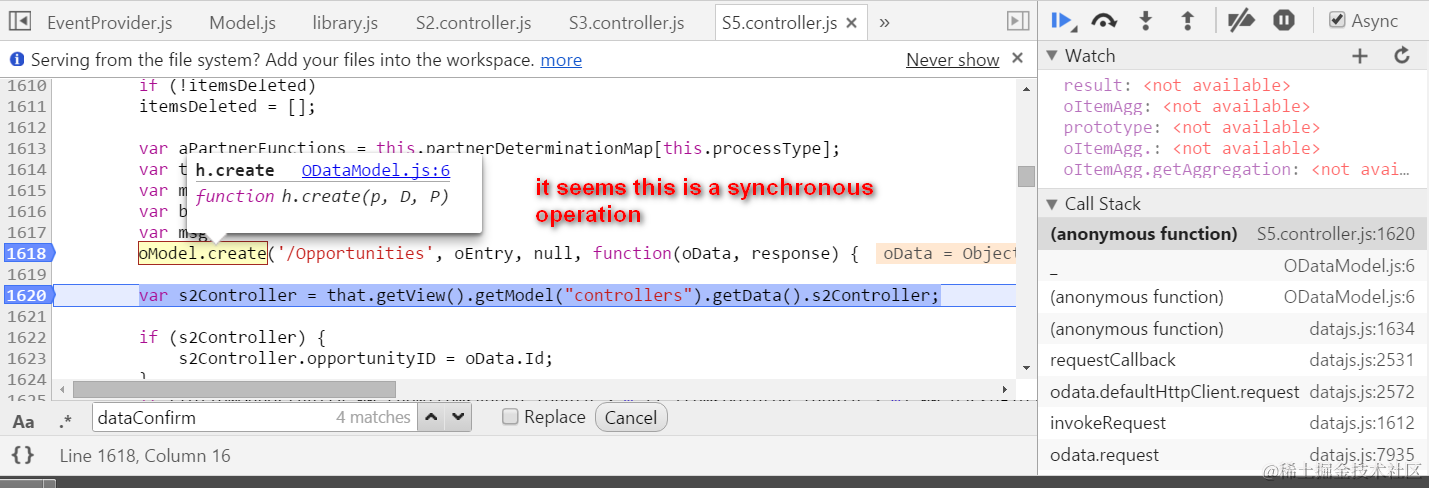
Task: Step out of current function
Action: pos(1188,20)
